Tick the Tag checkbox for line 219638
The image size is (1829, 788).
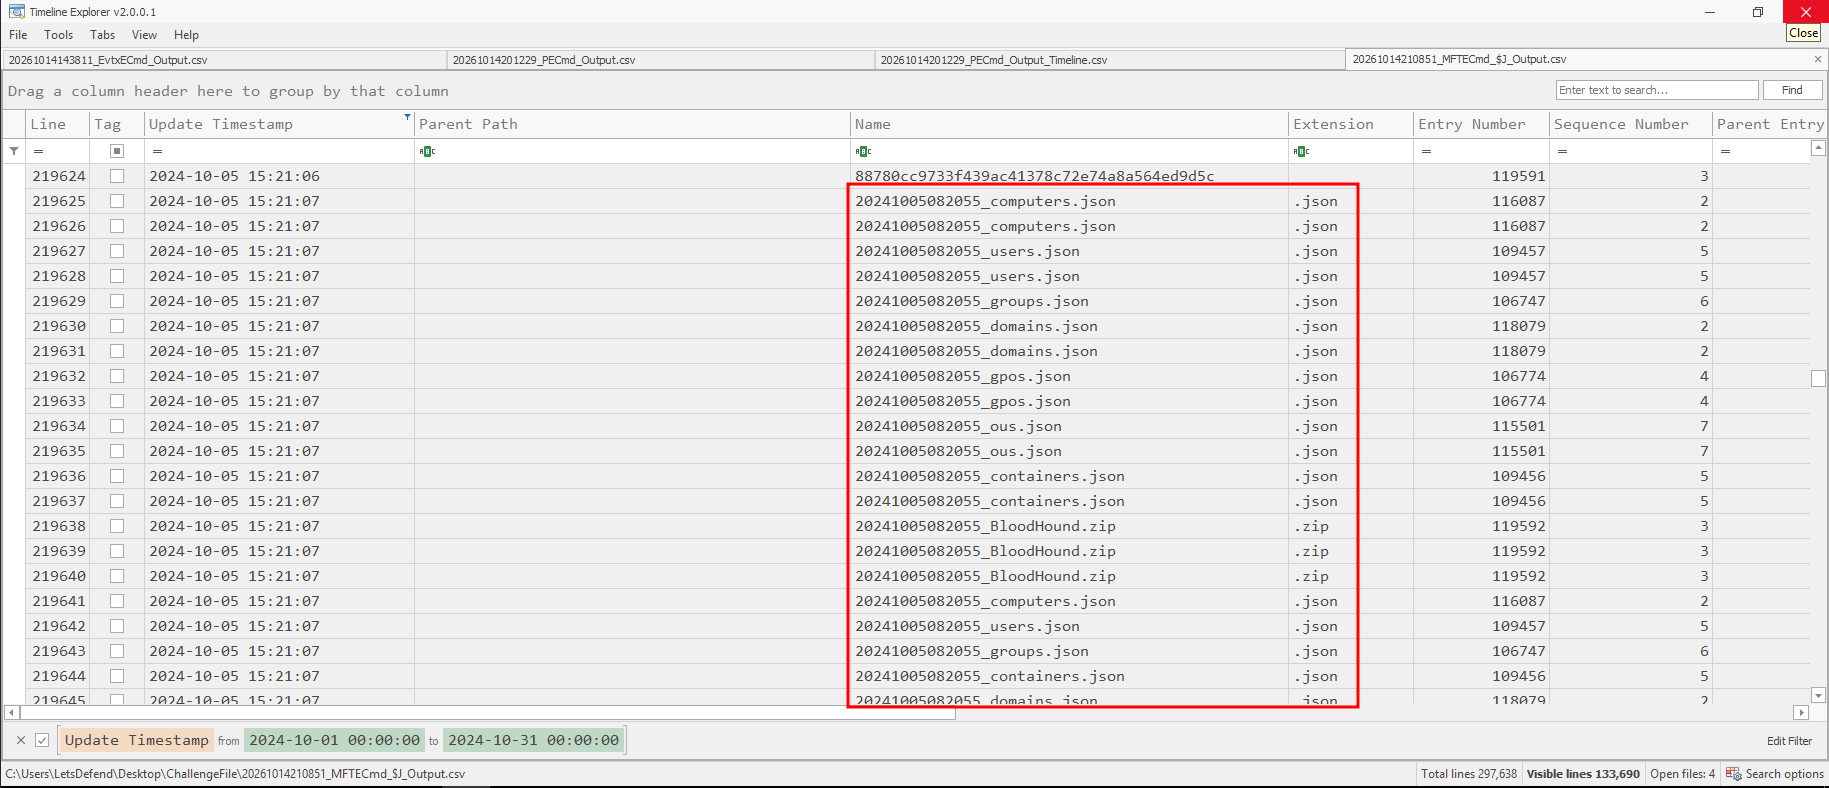tap(117, 526)
